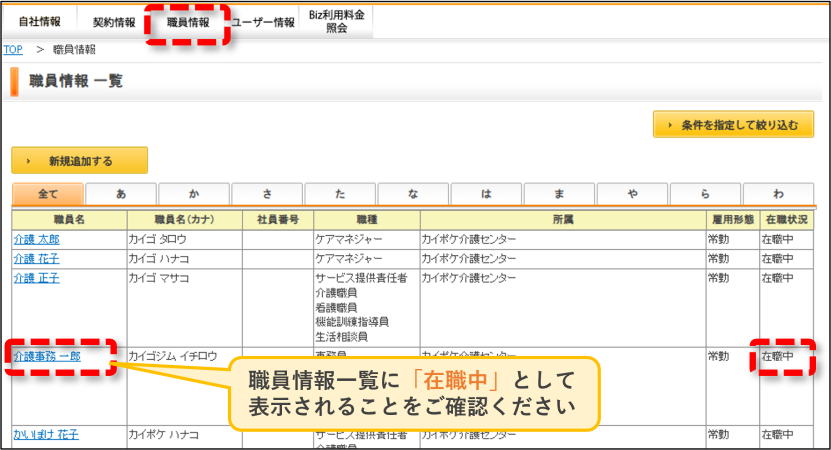Open the 契約情報 tab
Viewport: 831px width, 450px height.
(114, 22)
